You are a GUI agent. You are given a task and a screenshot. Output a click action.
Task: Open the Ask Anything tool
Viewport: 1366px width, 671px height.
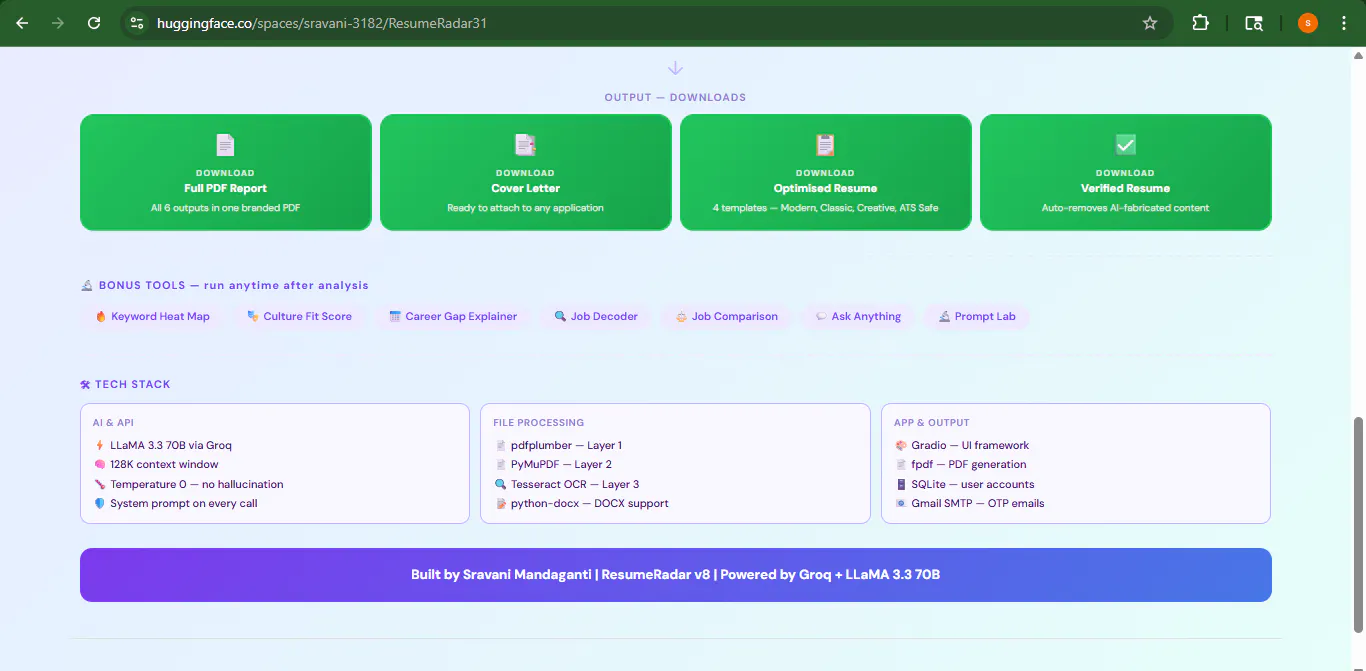[x=858, y=316]
